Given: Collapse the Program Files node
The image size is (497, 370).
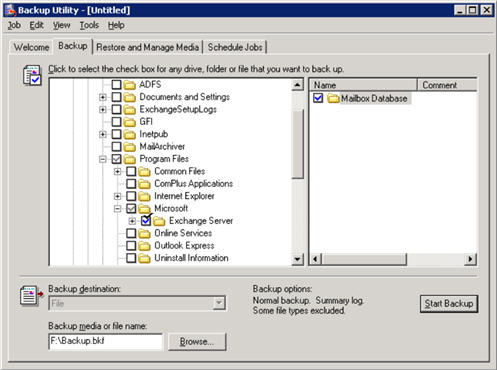Looking at the screenshot, I should pyautogui.click(x=103, y=159).
